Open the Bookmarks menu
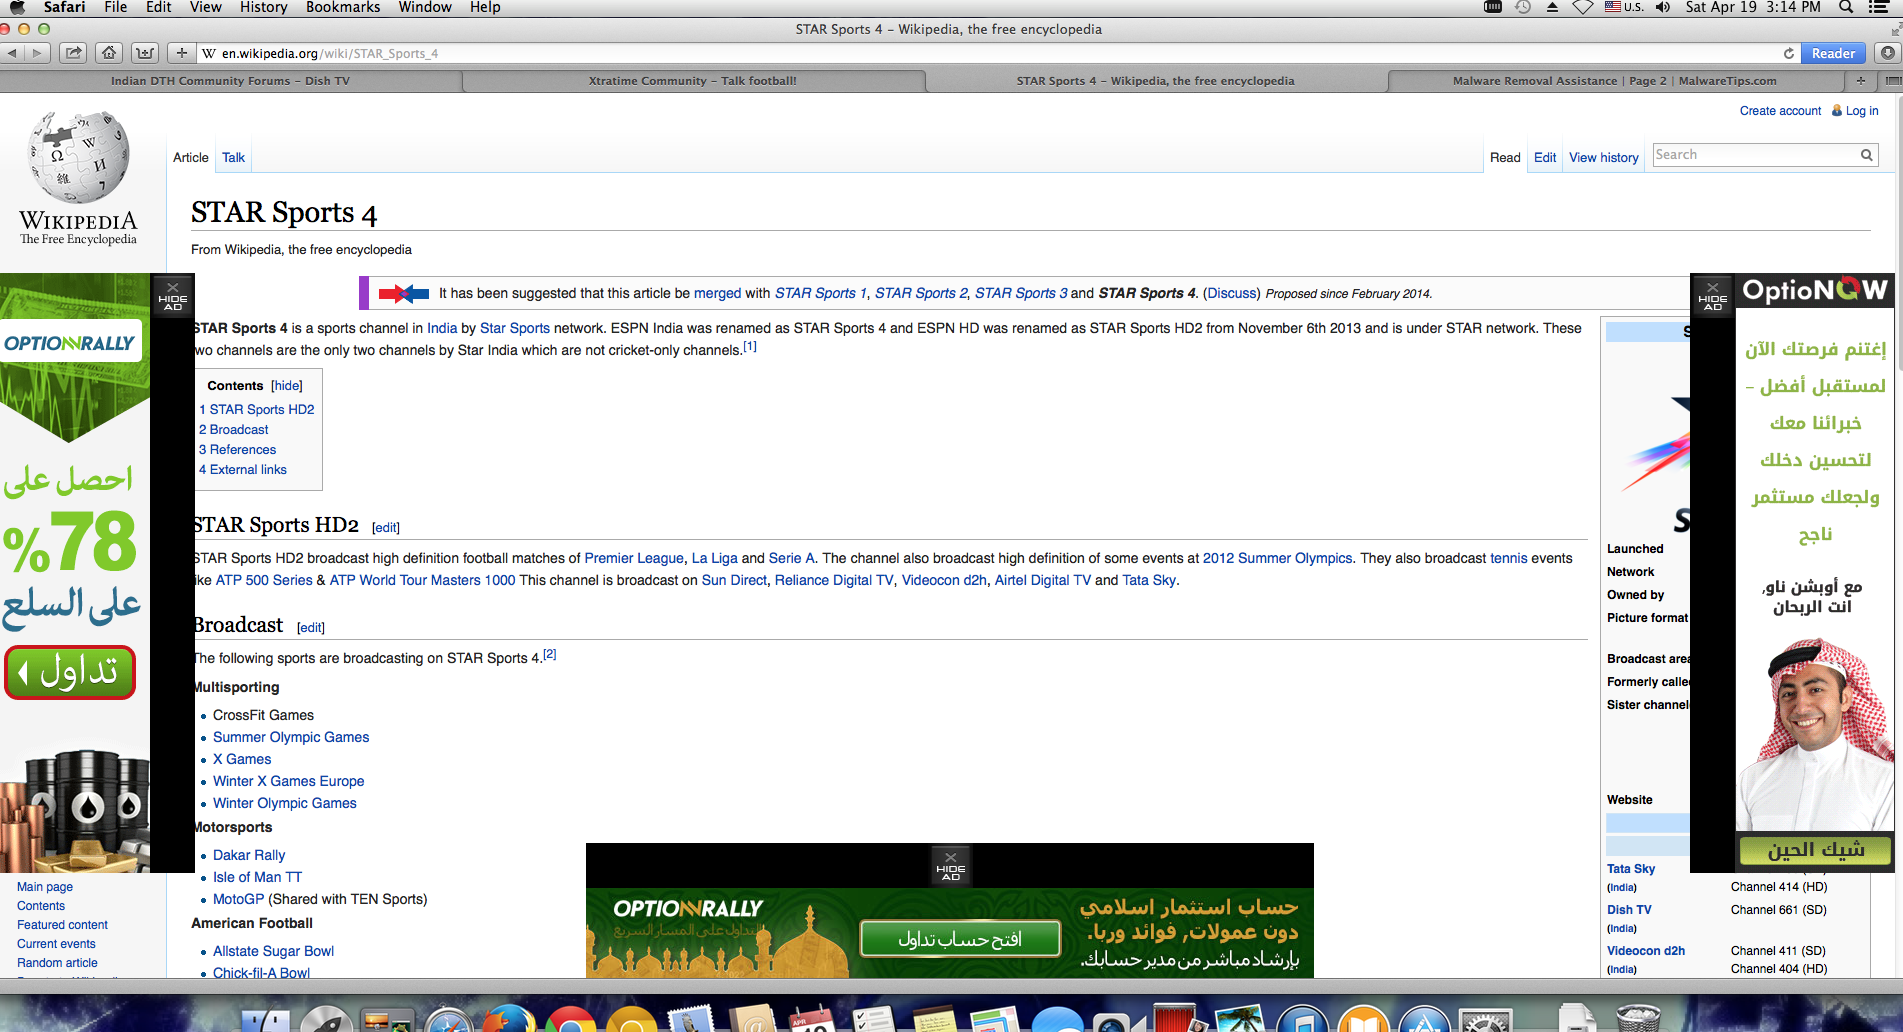 pyautogui.click(x=343, y=7)
